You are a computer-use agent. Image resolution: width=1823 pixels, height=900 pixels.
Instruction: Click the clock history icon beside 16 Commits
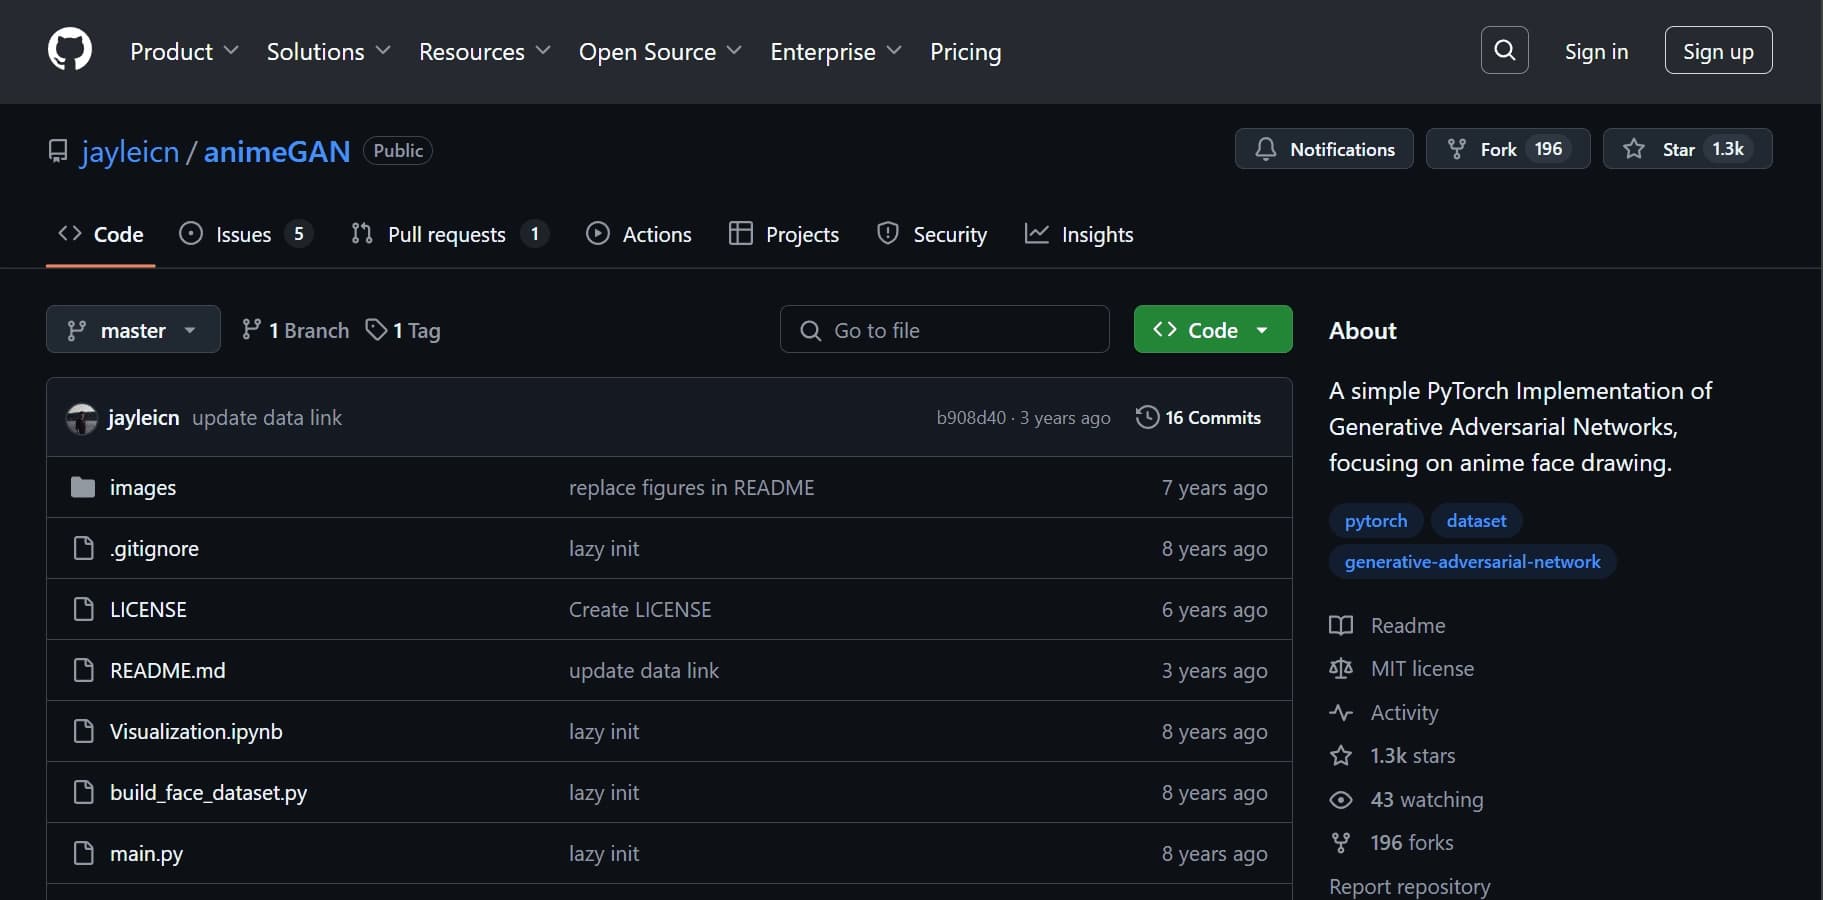[x=1147, y=417]
